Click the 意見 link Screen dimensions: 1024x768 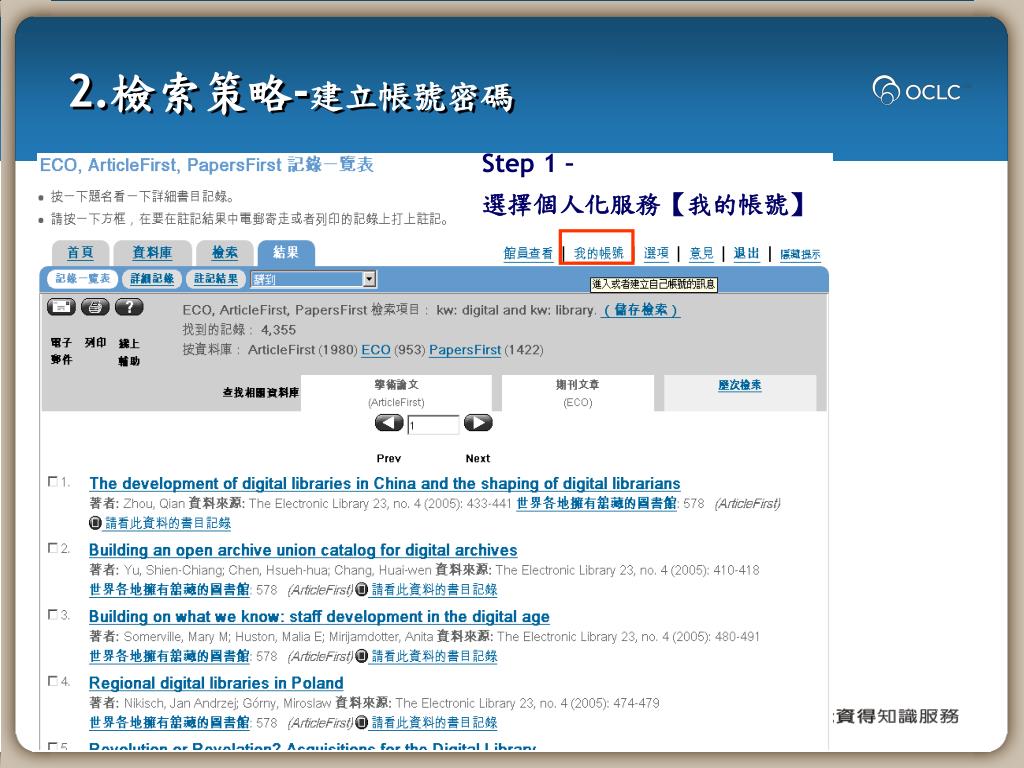pyautogui.click(x=701, y=253)
